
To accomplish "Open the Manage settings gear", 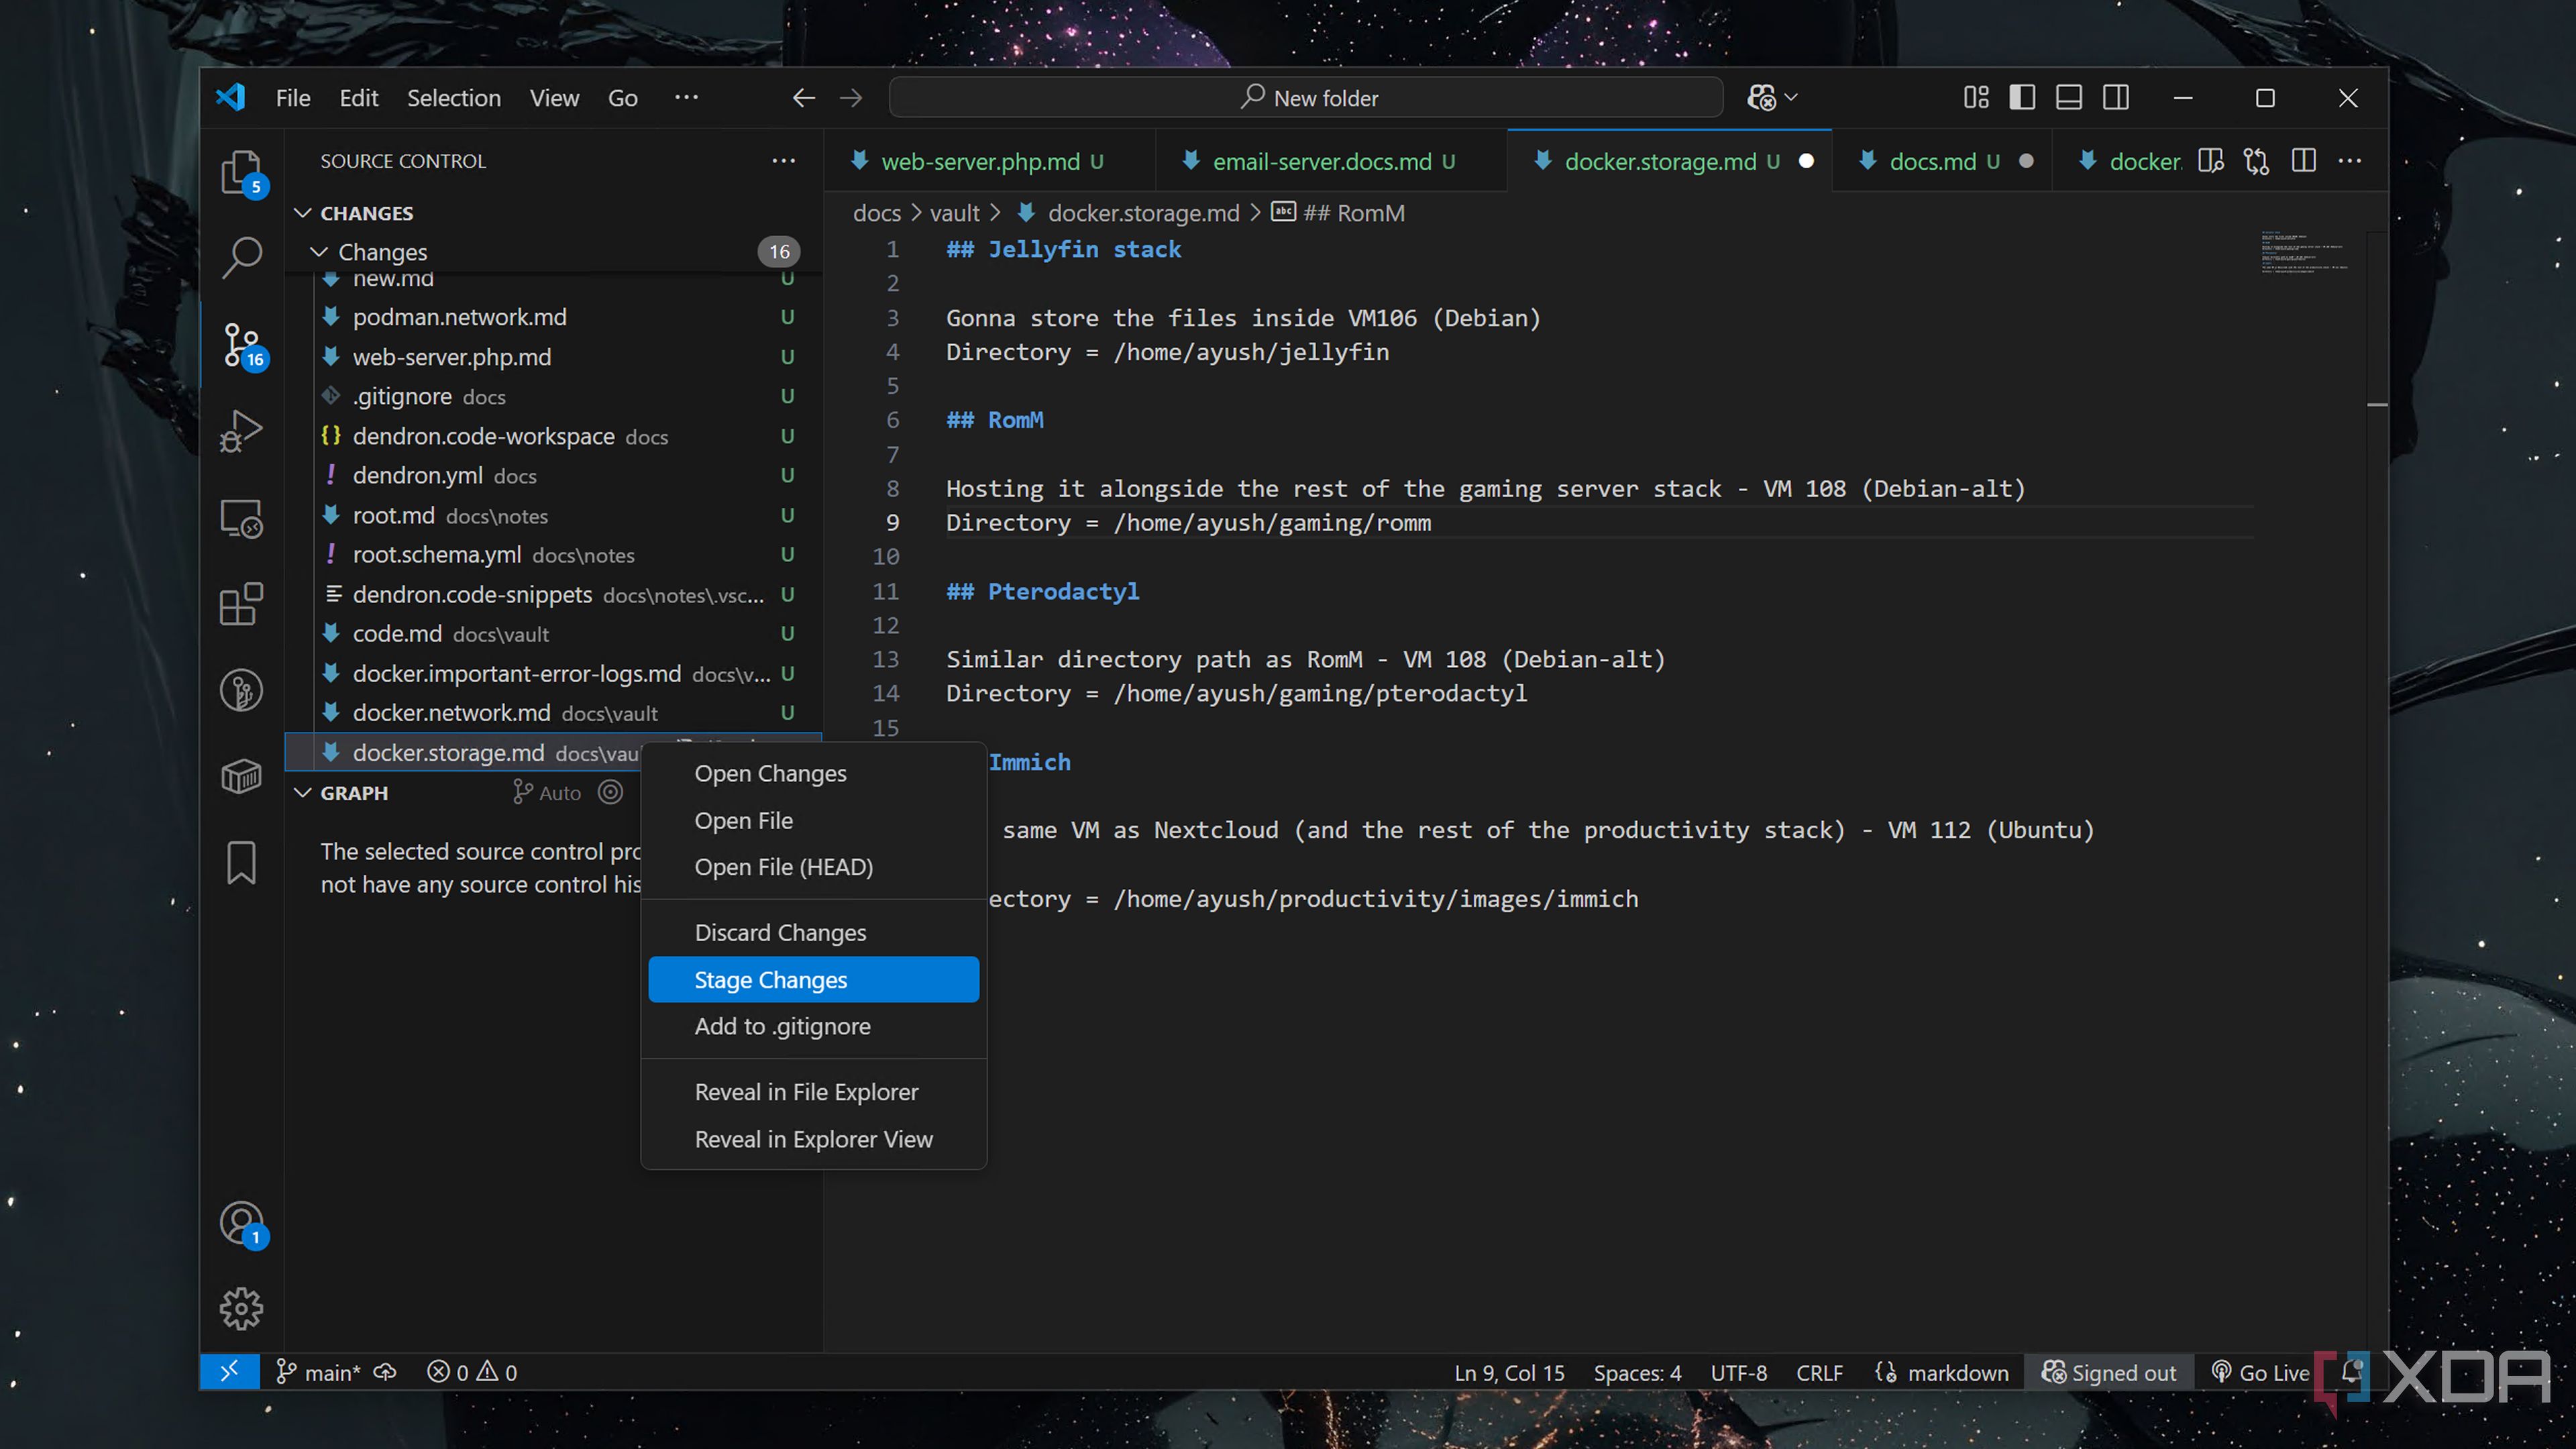I will click(x=241, y=1308).
